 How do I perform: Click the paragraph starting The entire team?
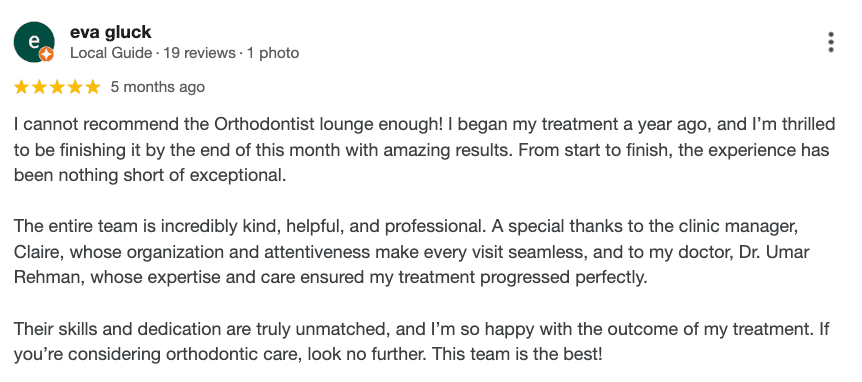[x=412, y=252]
